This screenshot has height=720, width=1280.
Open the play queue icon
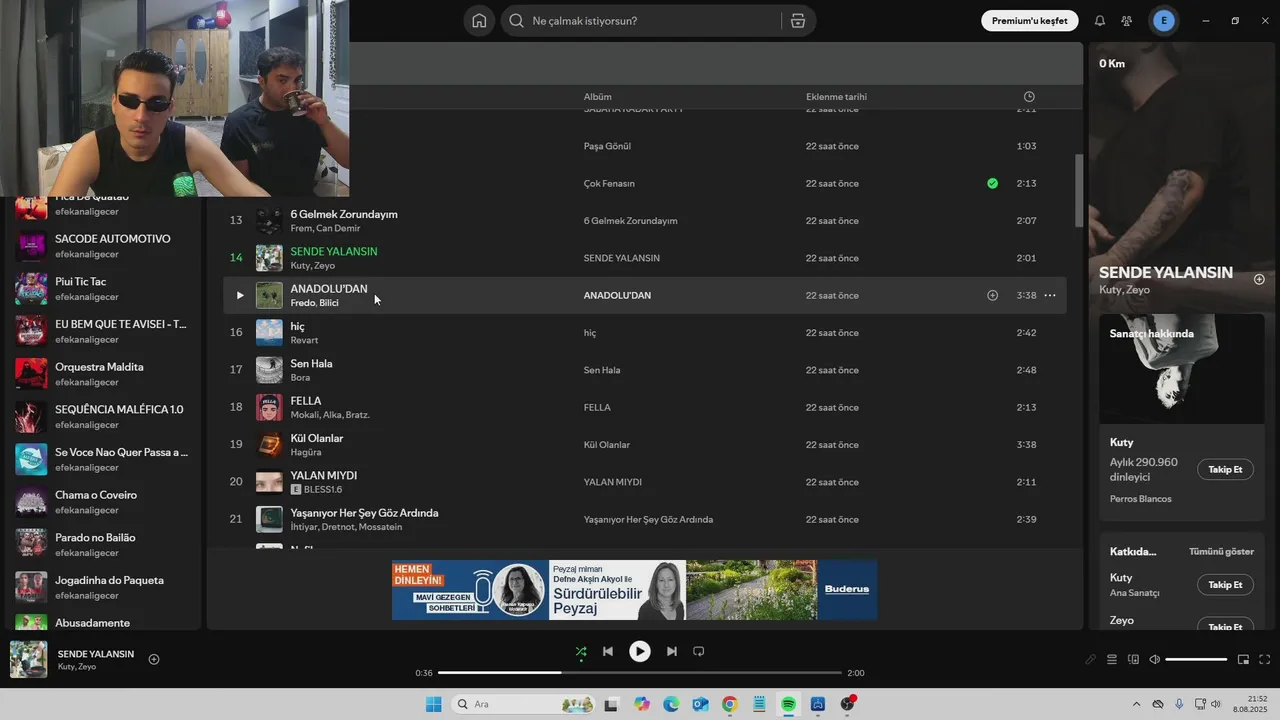pyautogui.click(x=1112, y=660)
